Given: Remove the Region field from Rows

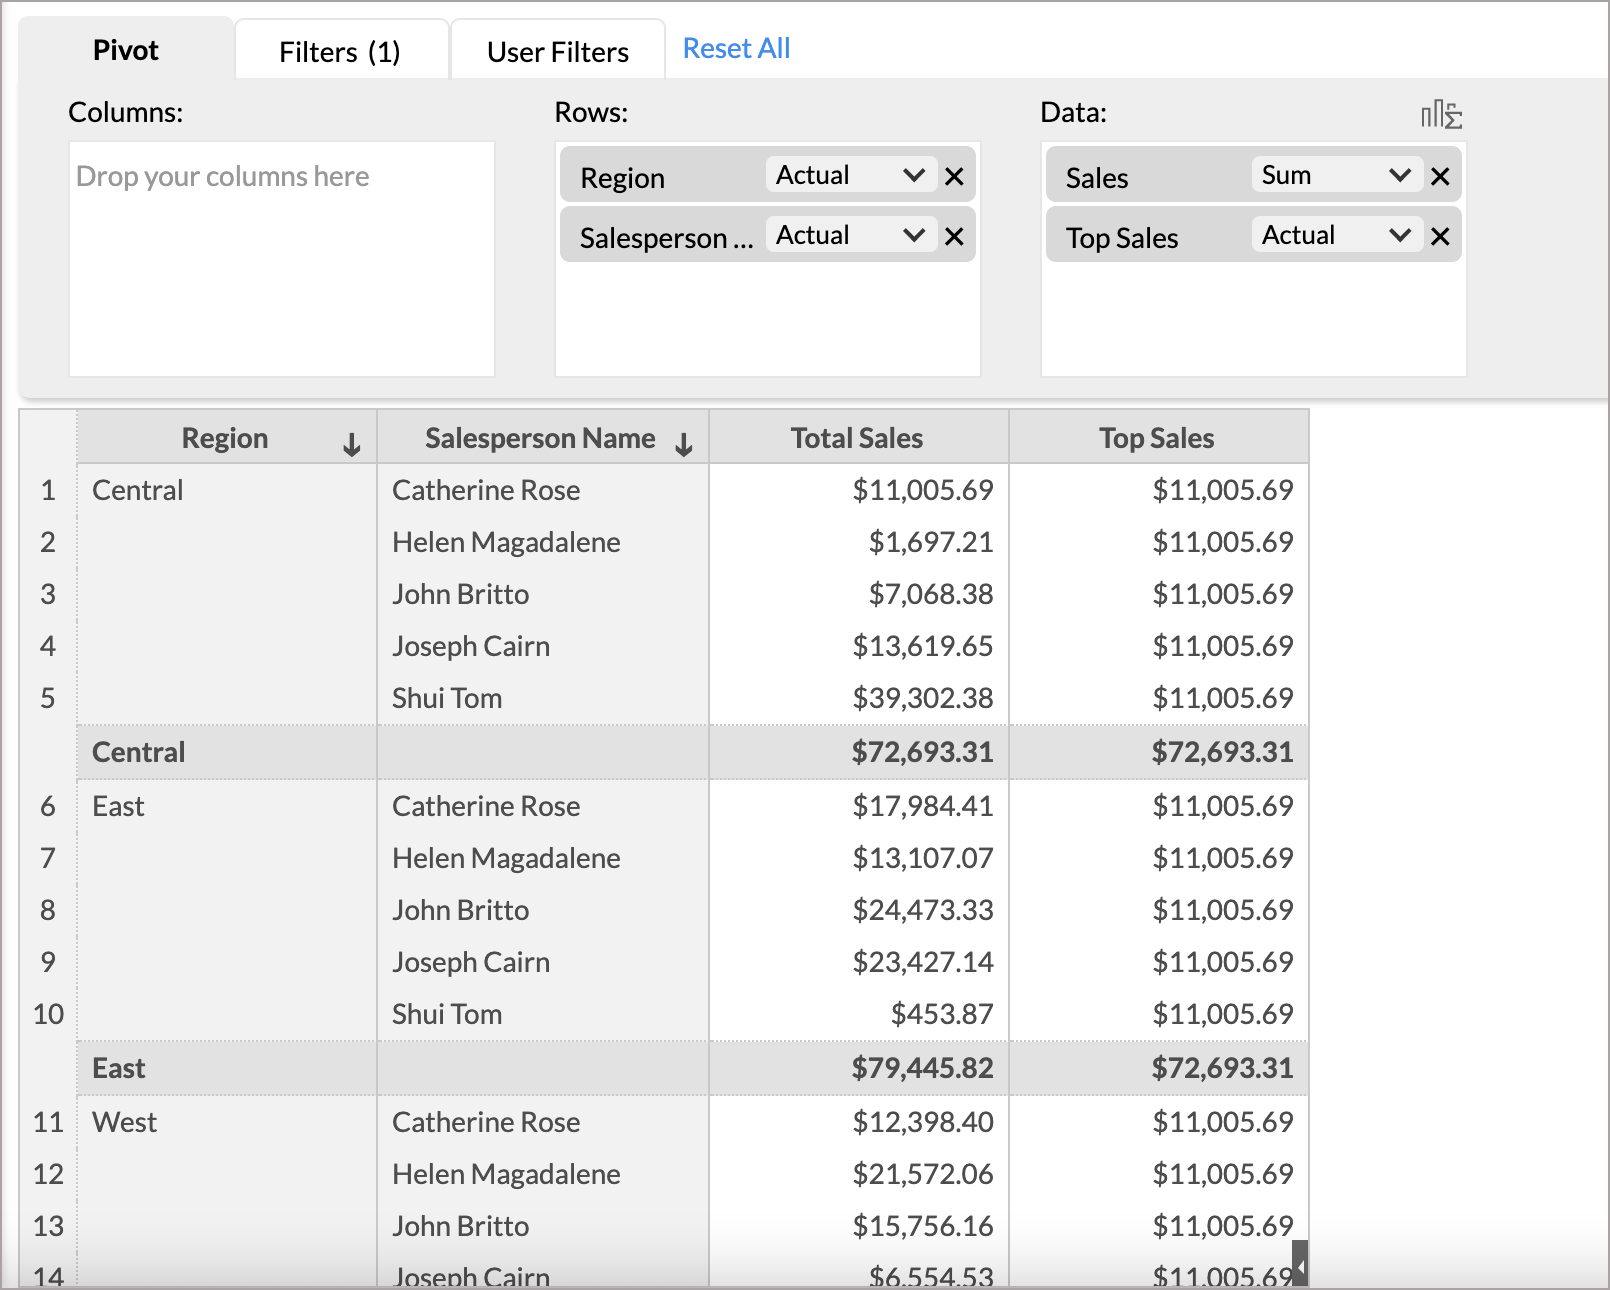Looking at the screenshot, I should pos(954,177).
